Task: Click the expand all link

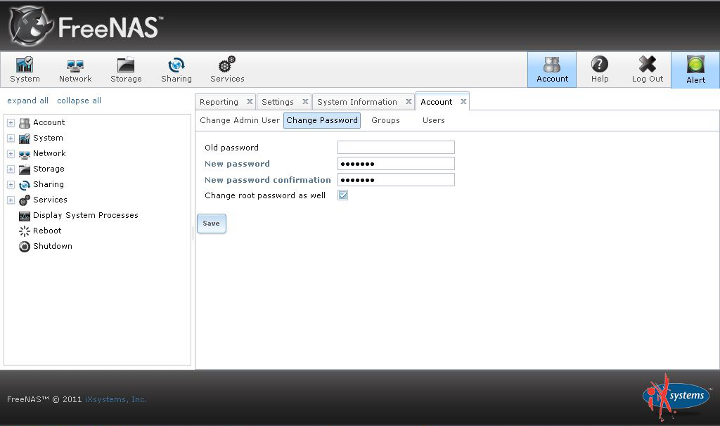Action: 28,101
